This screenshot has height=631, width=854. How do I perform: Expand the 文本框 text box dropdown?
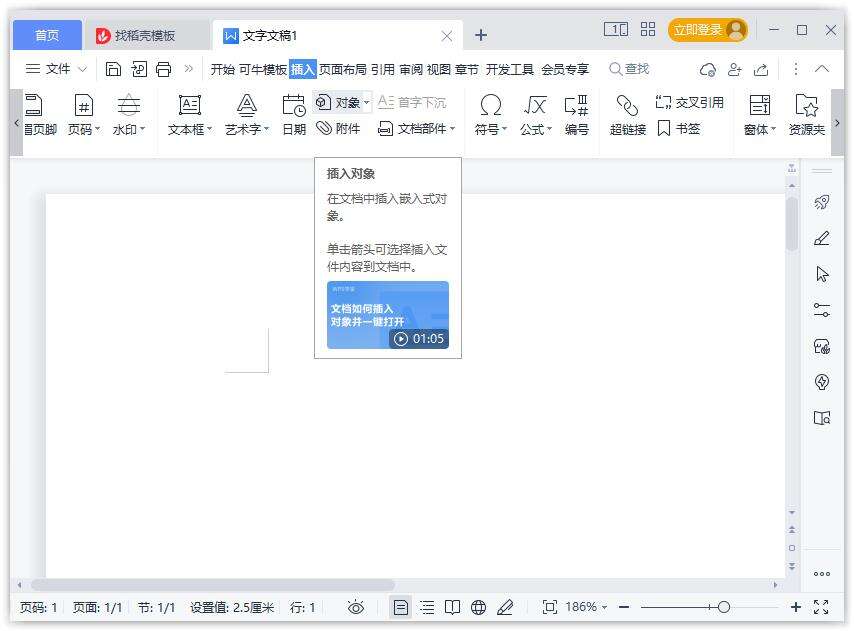tap(209, 129)
